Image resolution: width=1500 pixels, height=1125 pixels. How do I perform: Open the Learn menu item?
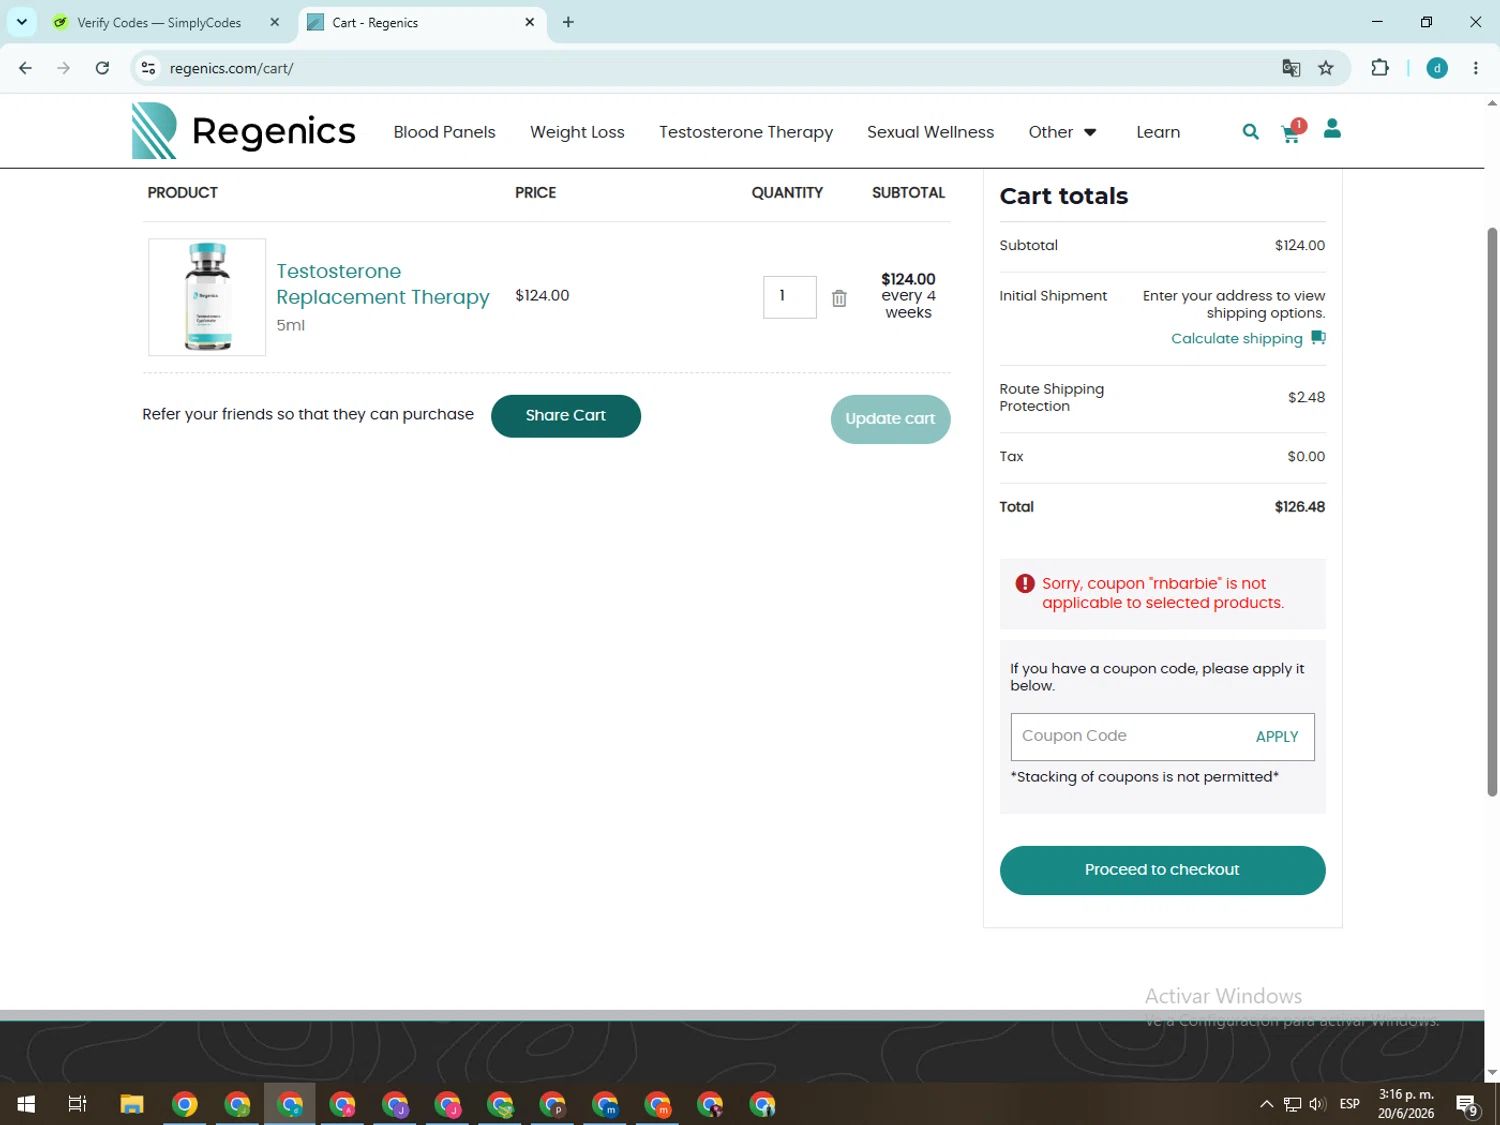pyautogui.click(x=1158, y=132)
